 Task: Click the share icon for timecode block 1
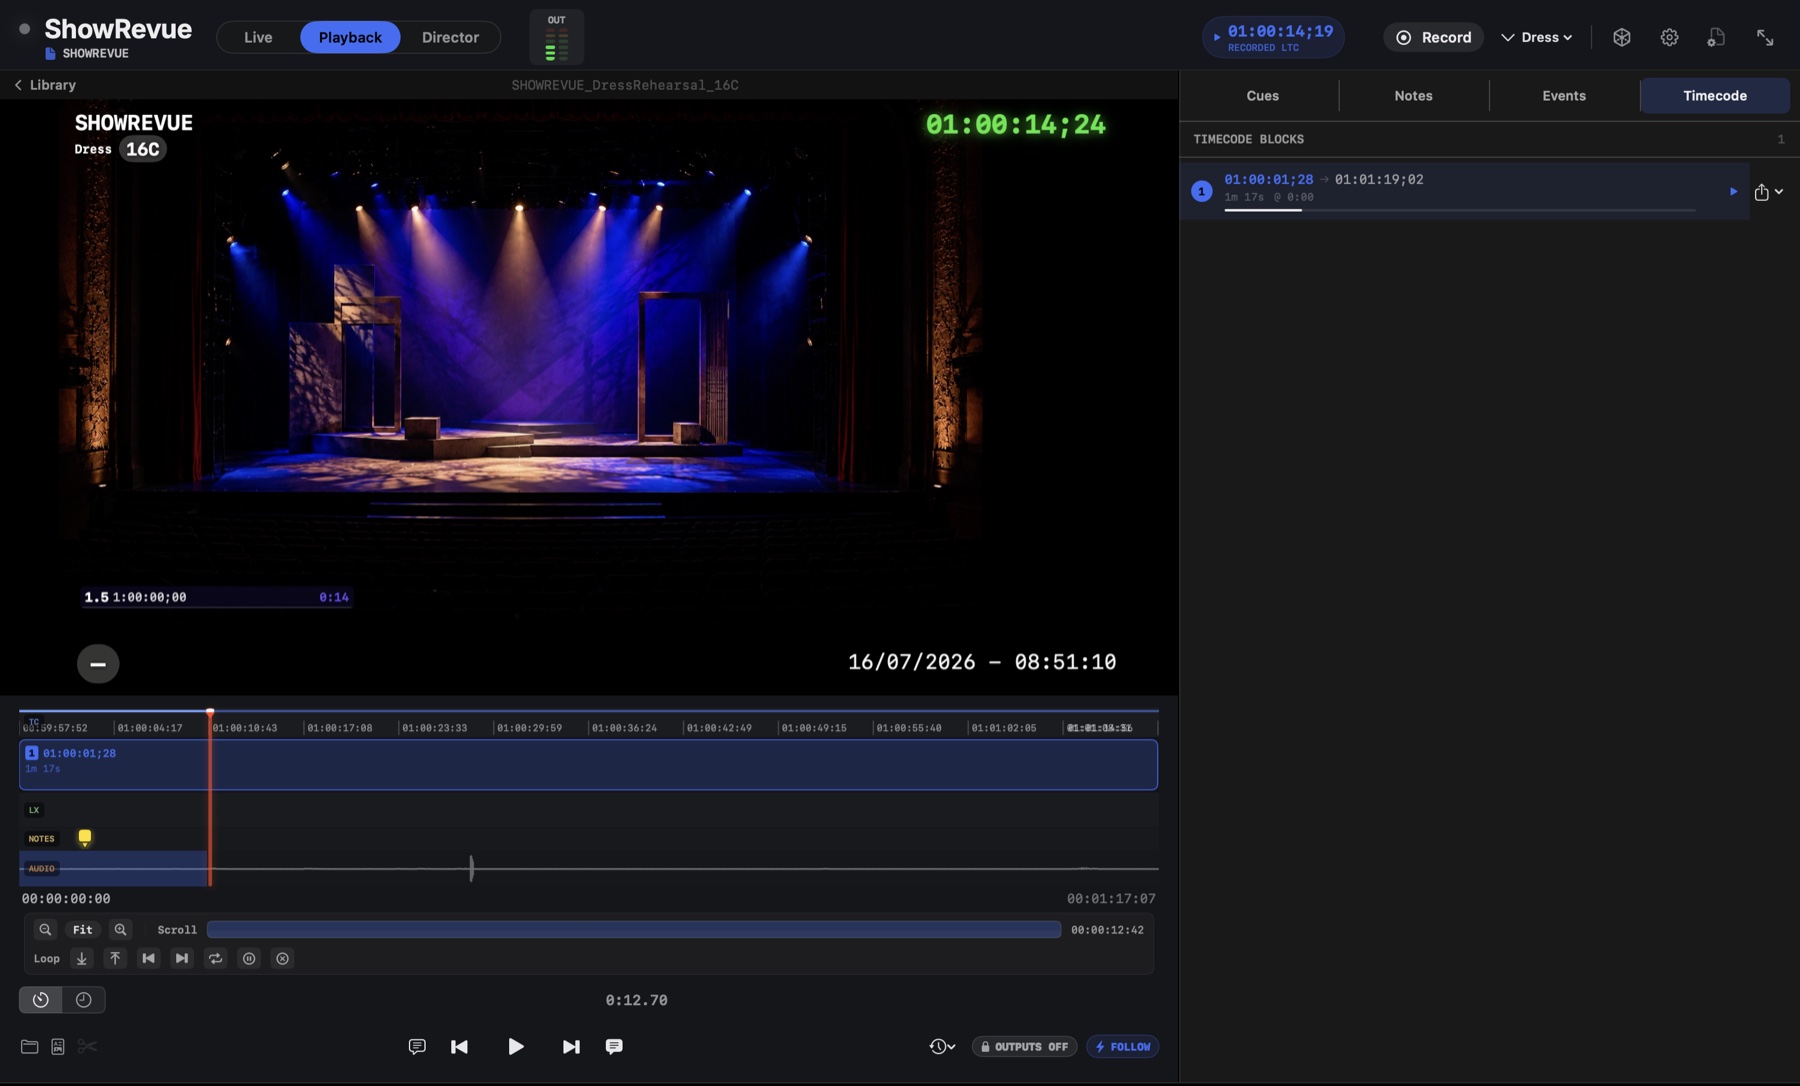(1761, 191)
